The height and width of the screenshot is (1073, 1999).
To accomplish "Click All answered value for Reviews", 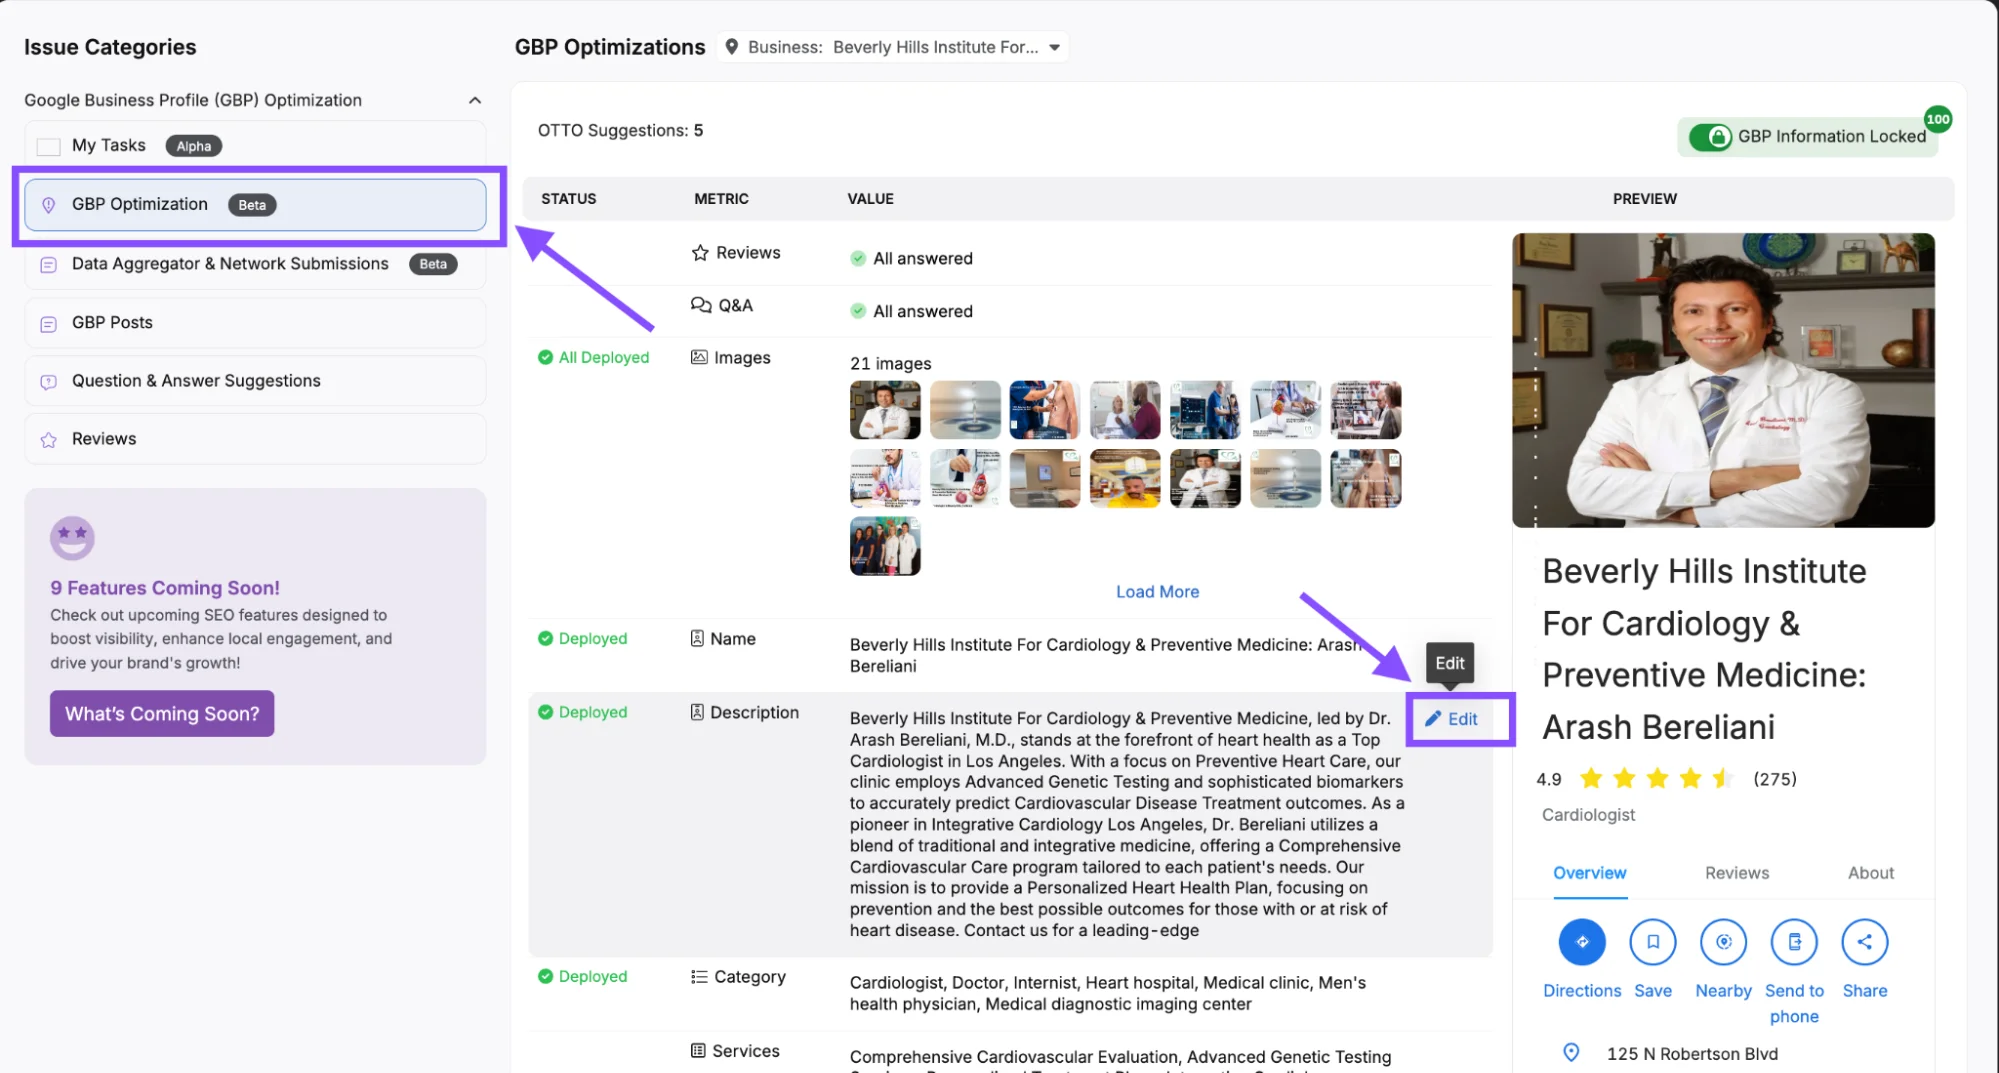I will pos(911,258).
